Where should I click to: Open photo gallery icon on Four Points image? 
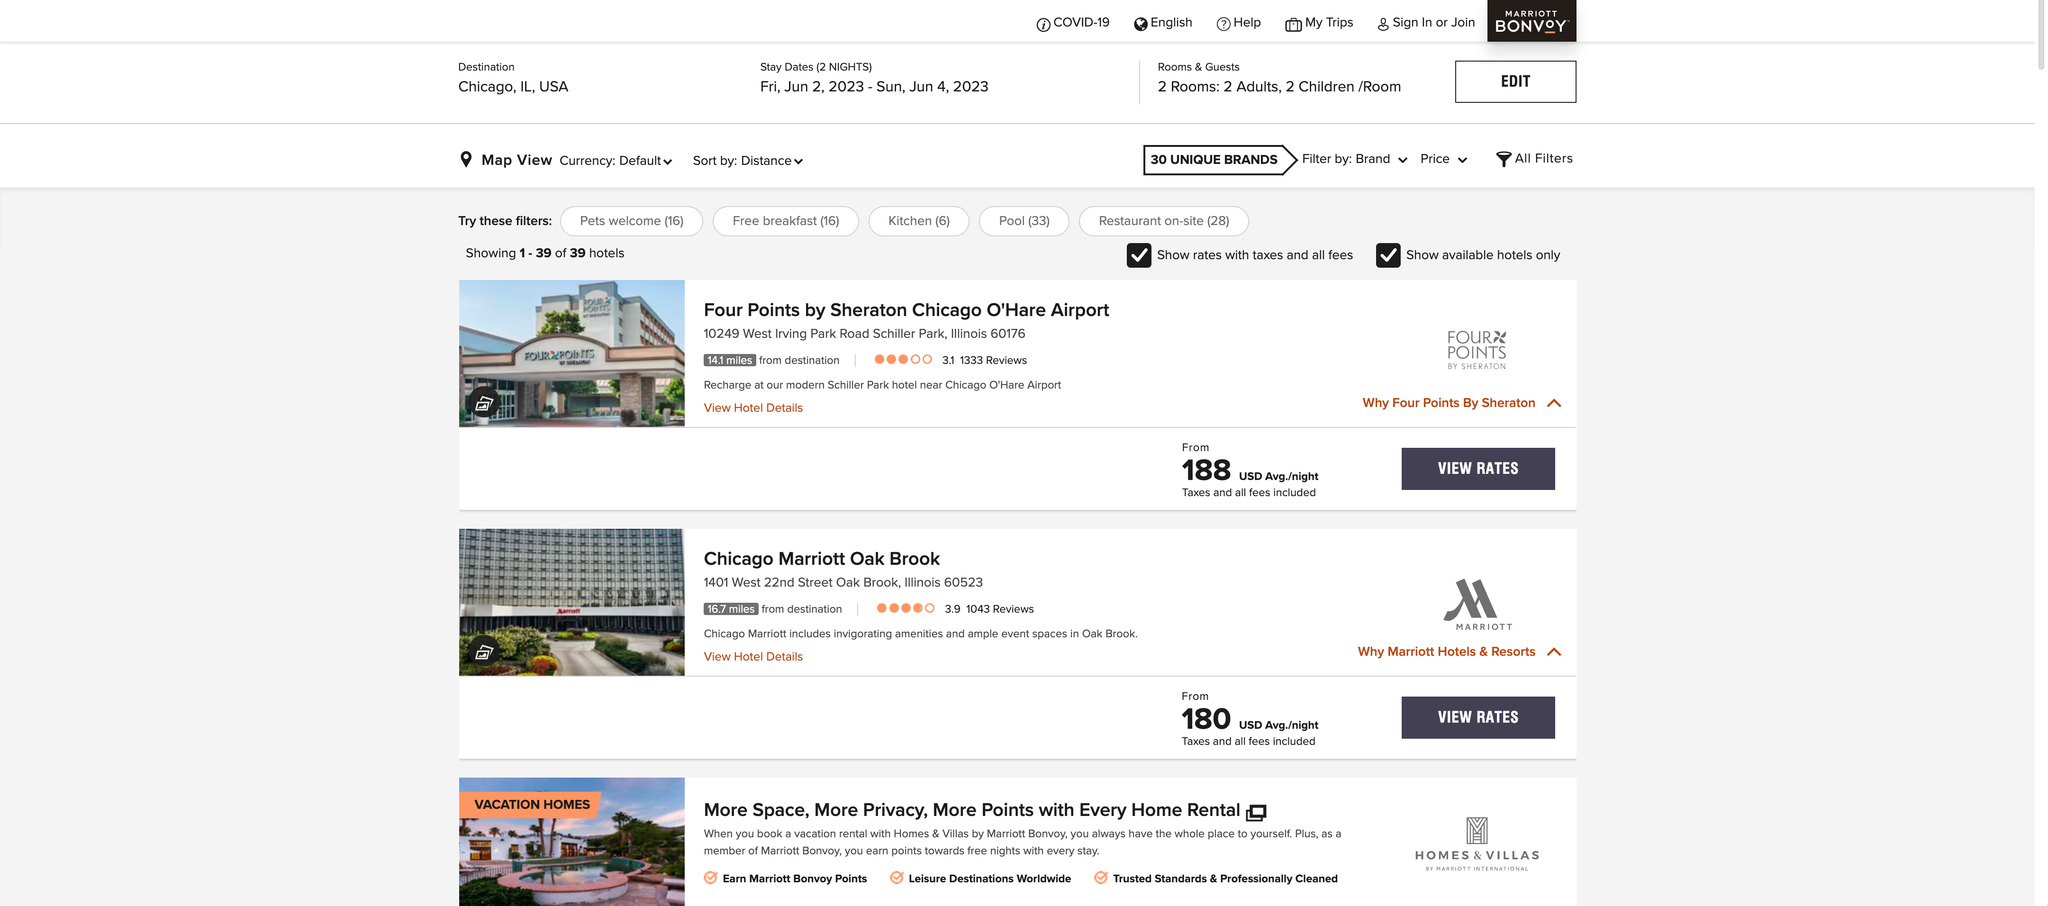coord(484,404)
